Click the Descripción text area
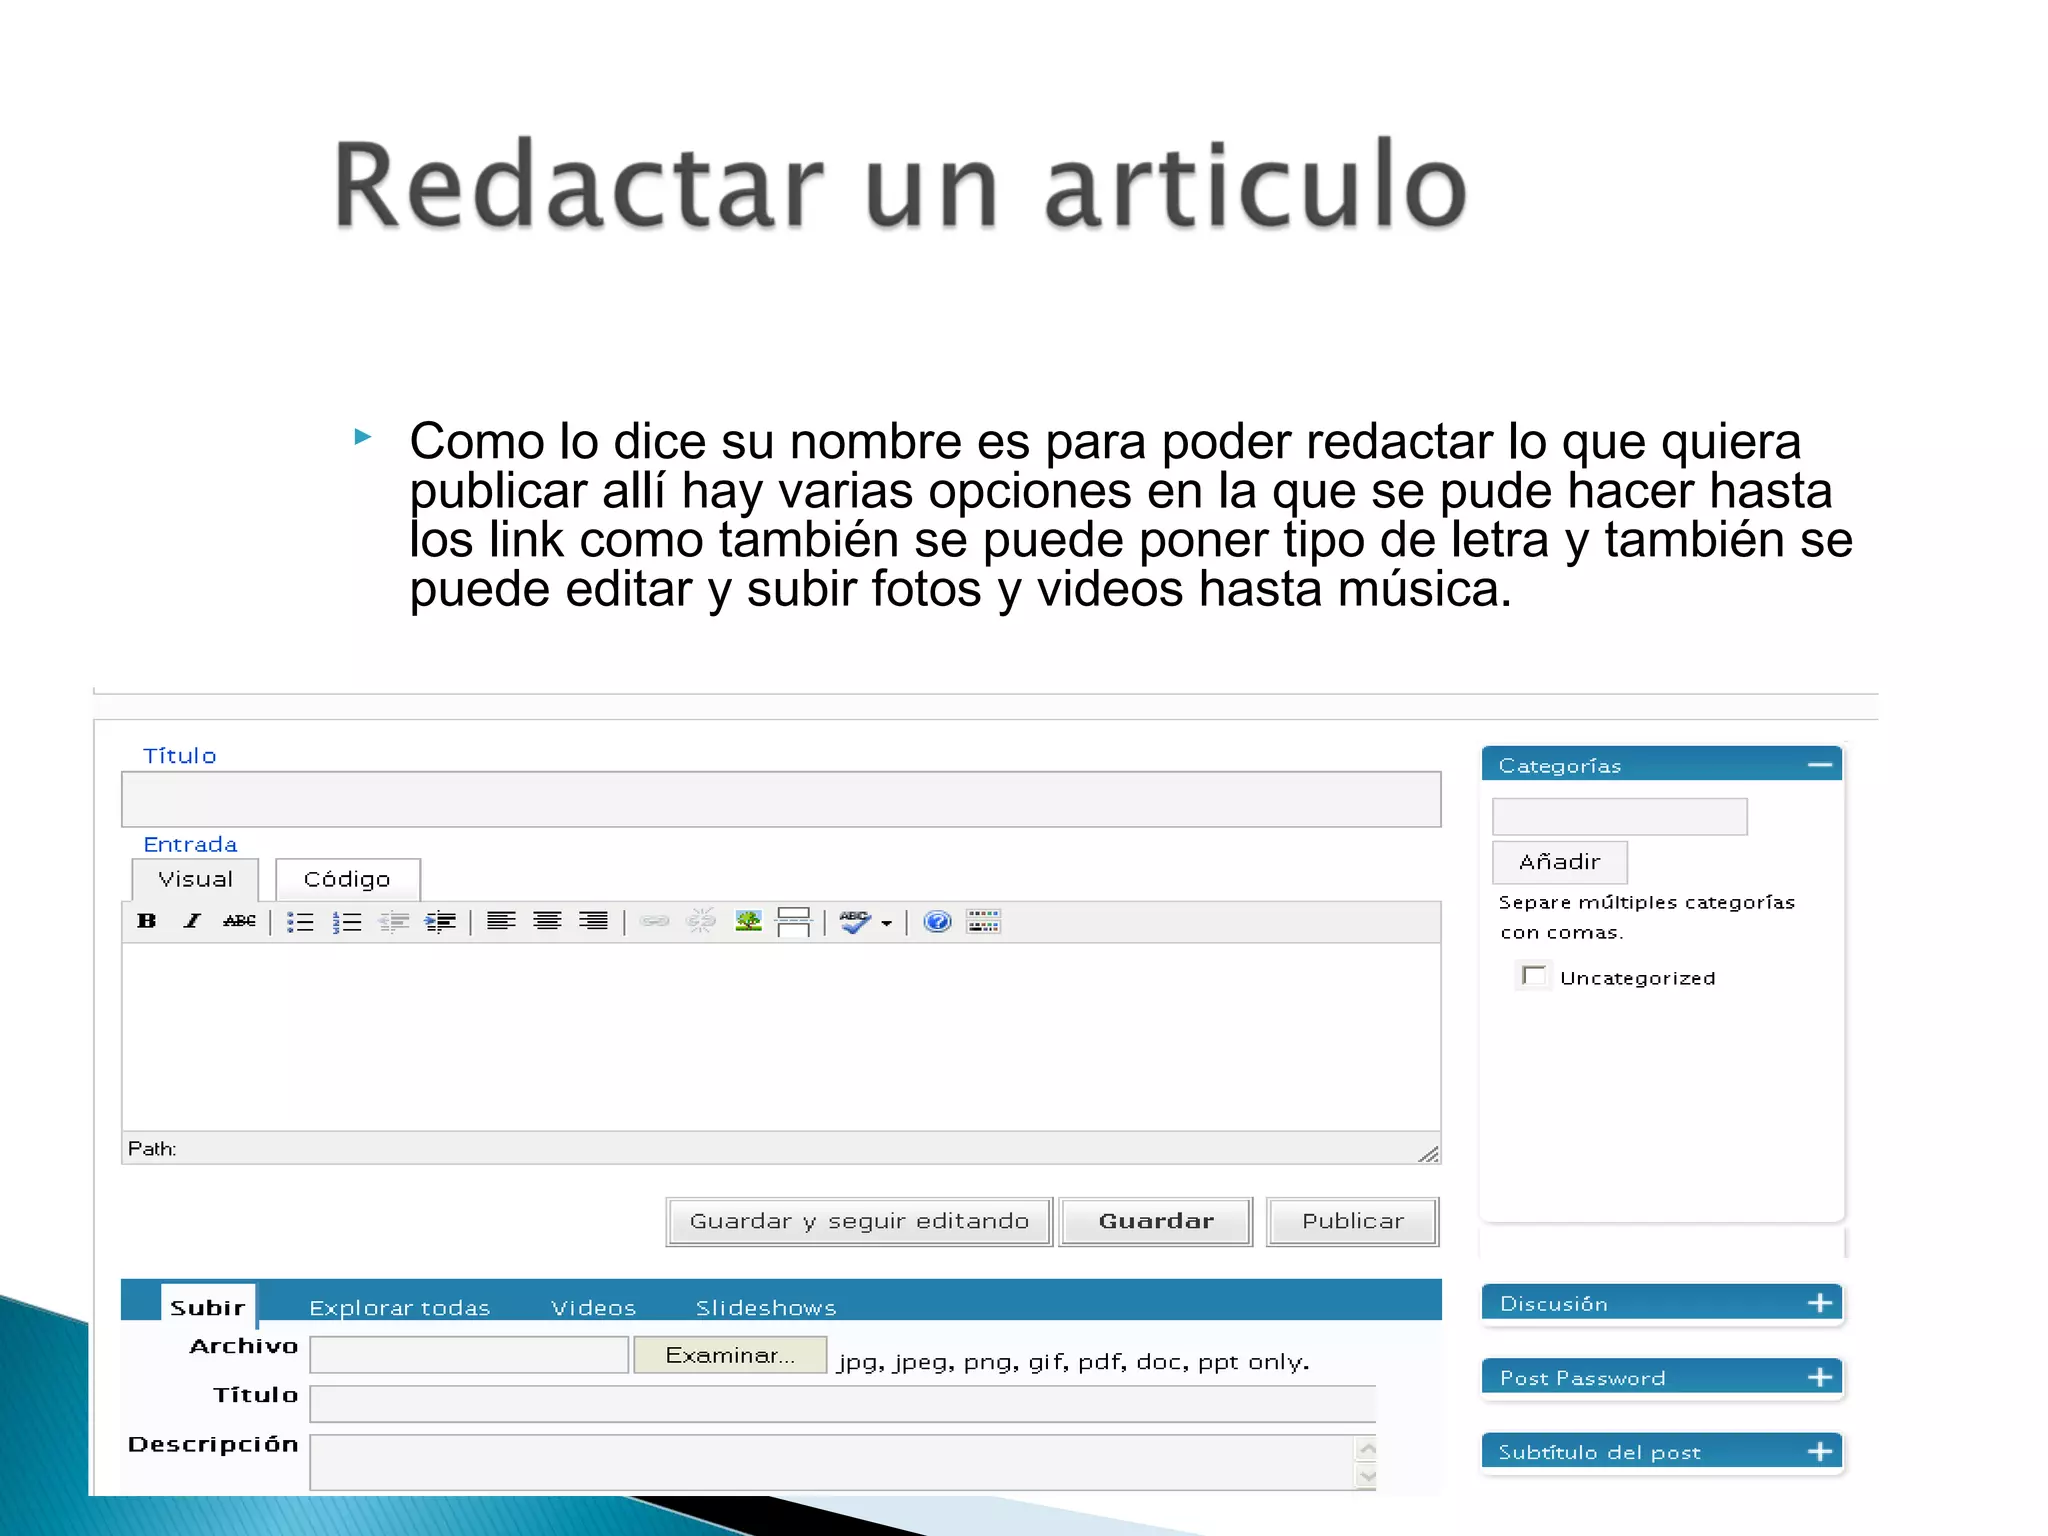The width and height of the screenshot is (2048, 1536). click(x=832, y=1463)
